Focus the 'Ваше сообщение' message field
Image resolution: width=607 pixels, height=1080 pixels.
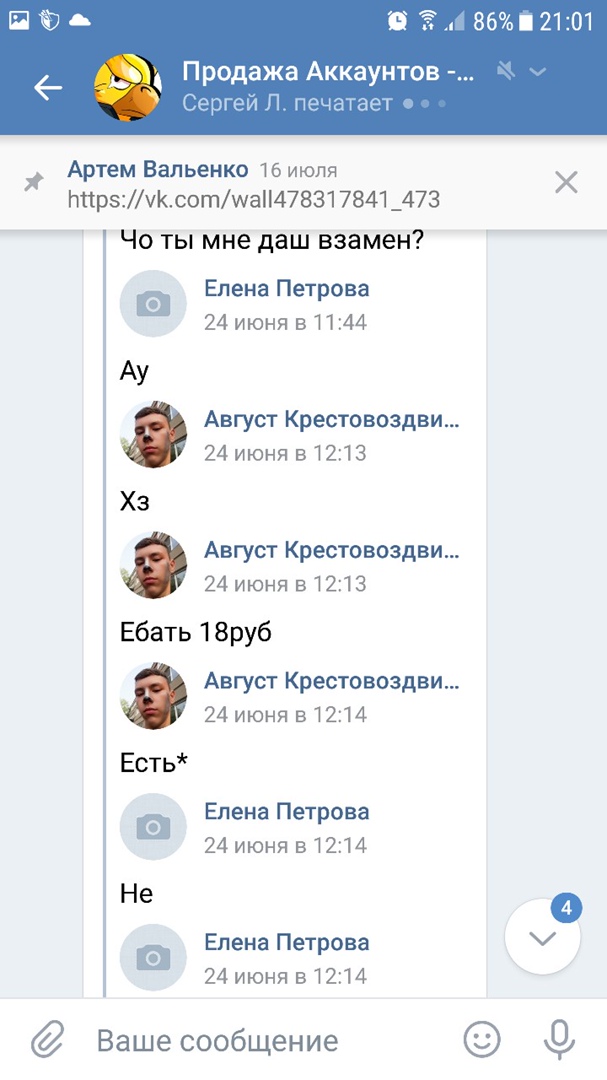point(260,1040)
